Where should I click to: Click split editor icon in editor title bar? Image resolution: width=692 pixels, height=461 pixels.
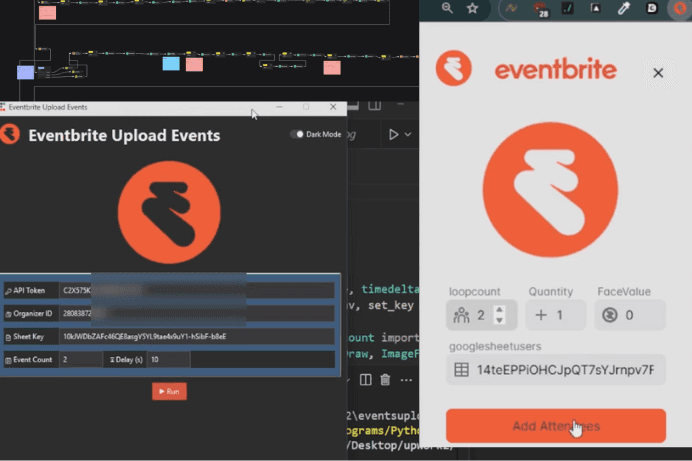tap(375, 106)
